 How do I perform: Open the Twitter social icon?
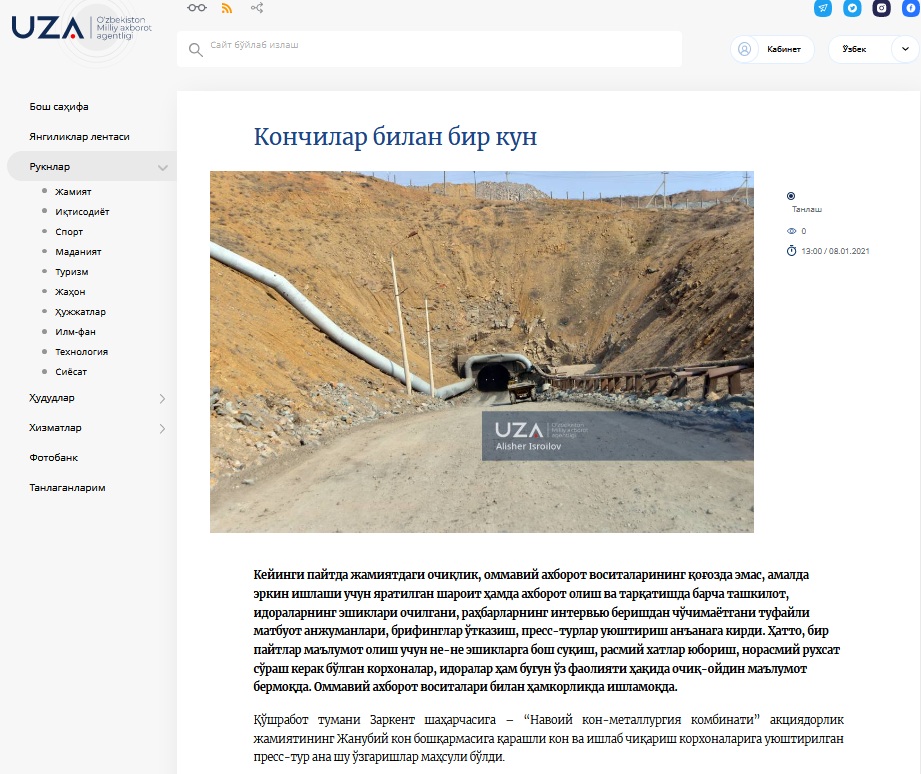point(852,8)
